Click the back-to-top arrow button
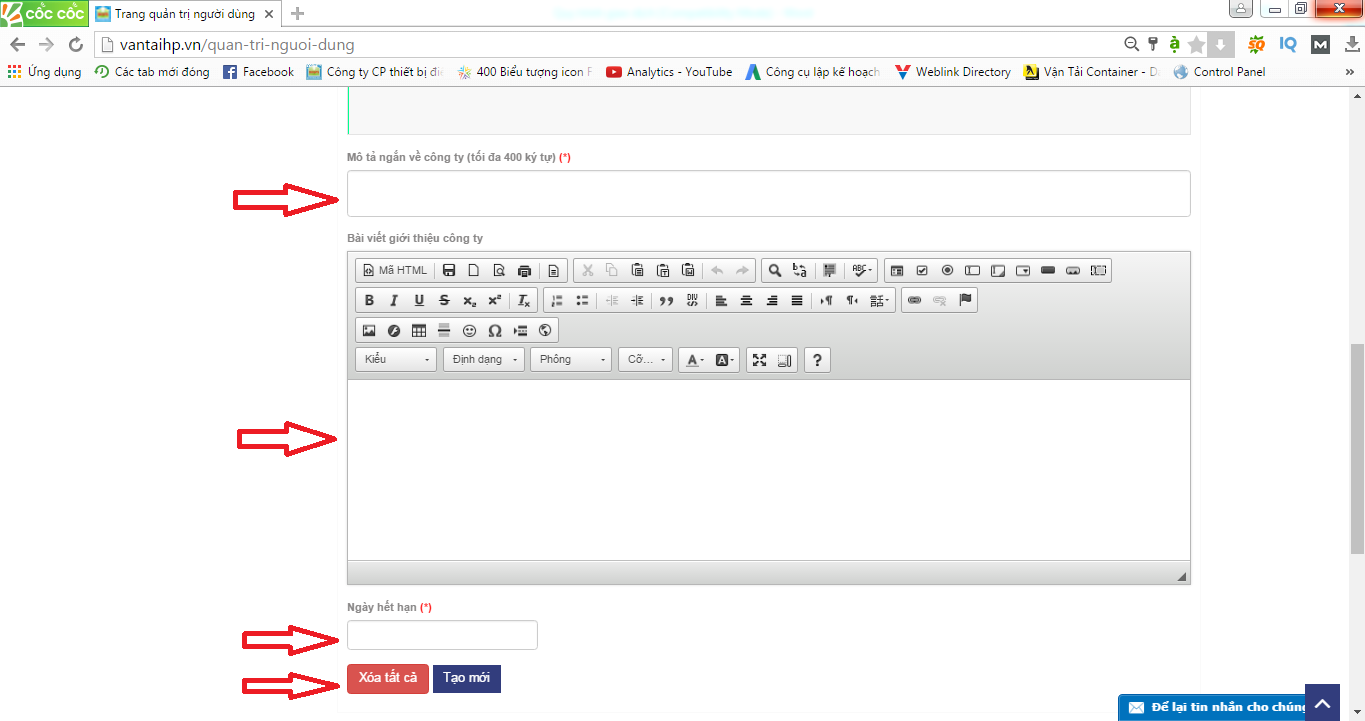 click(1321, 702)
